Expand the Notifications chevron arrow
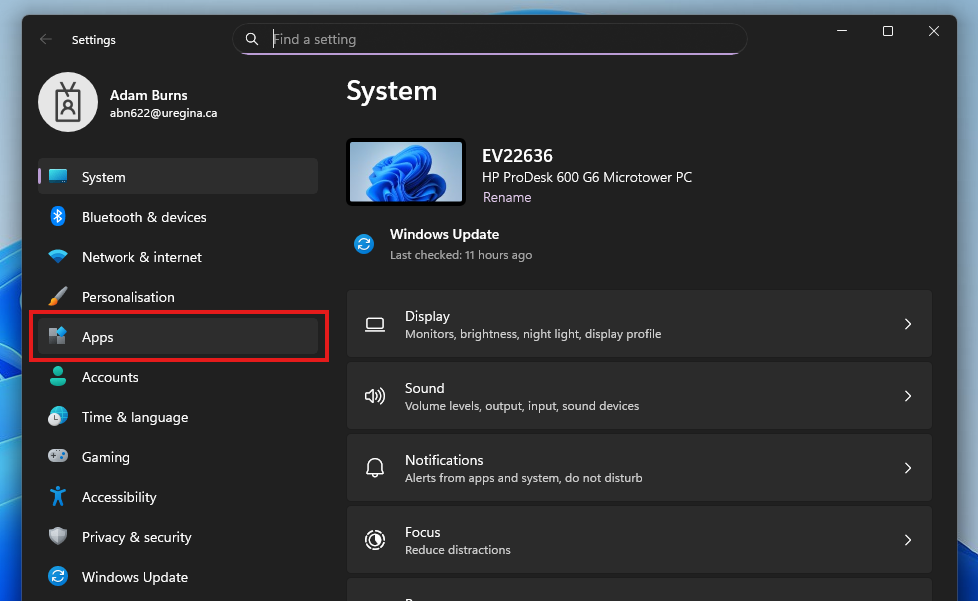 pos(908,468)
